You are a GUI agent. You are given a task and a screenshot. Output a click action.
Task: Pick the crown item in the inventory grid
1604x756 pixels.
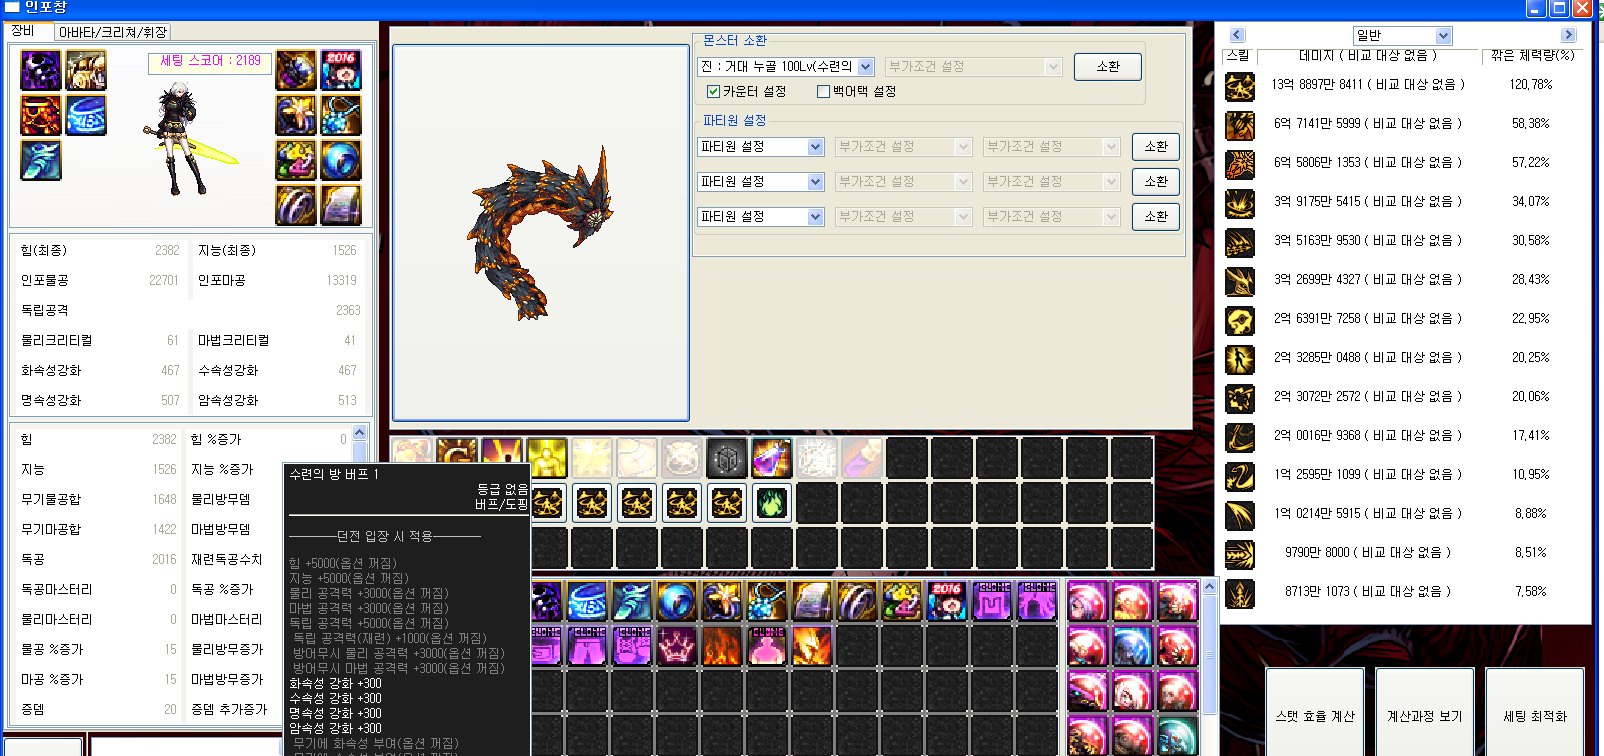[x=677, y=646]
